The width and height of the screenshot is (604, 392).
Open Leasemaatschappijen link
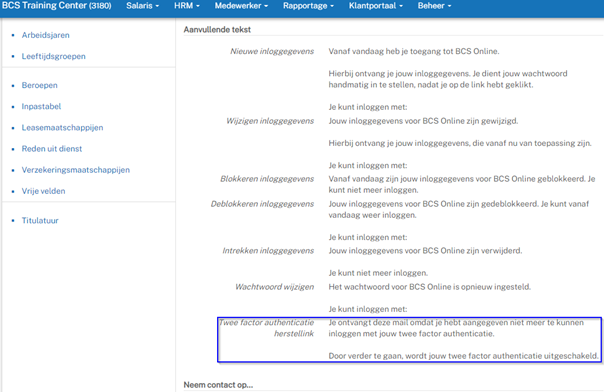pyautogui.click(x=62, y=127)
